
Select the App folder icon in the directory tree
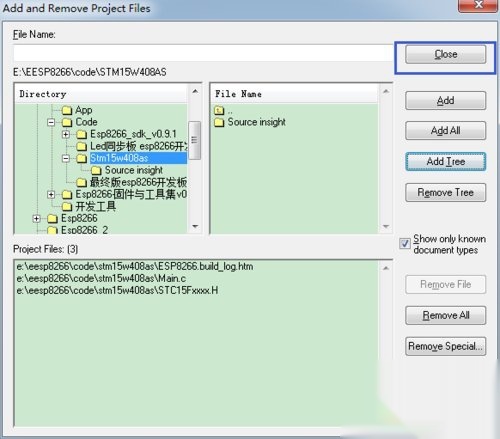click(x=67, y=110)
